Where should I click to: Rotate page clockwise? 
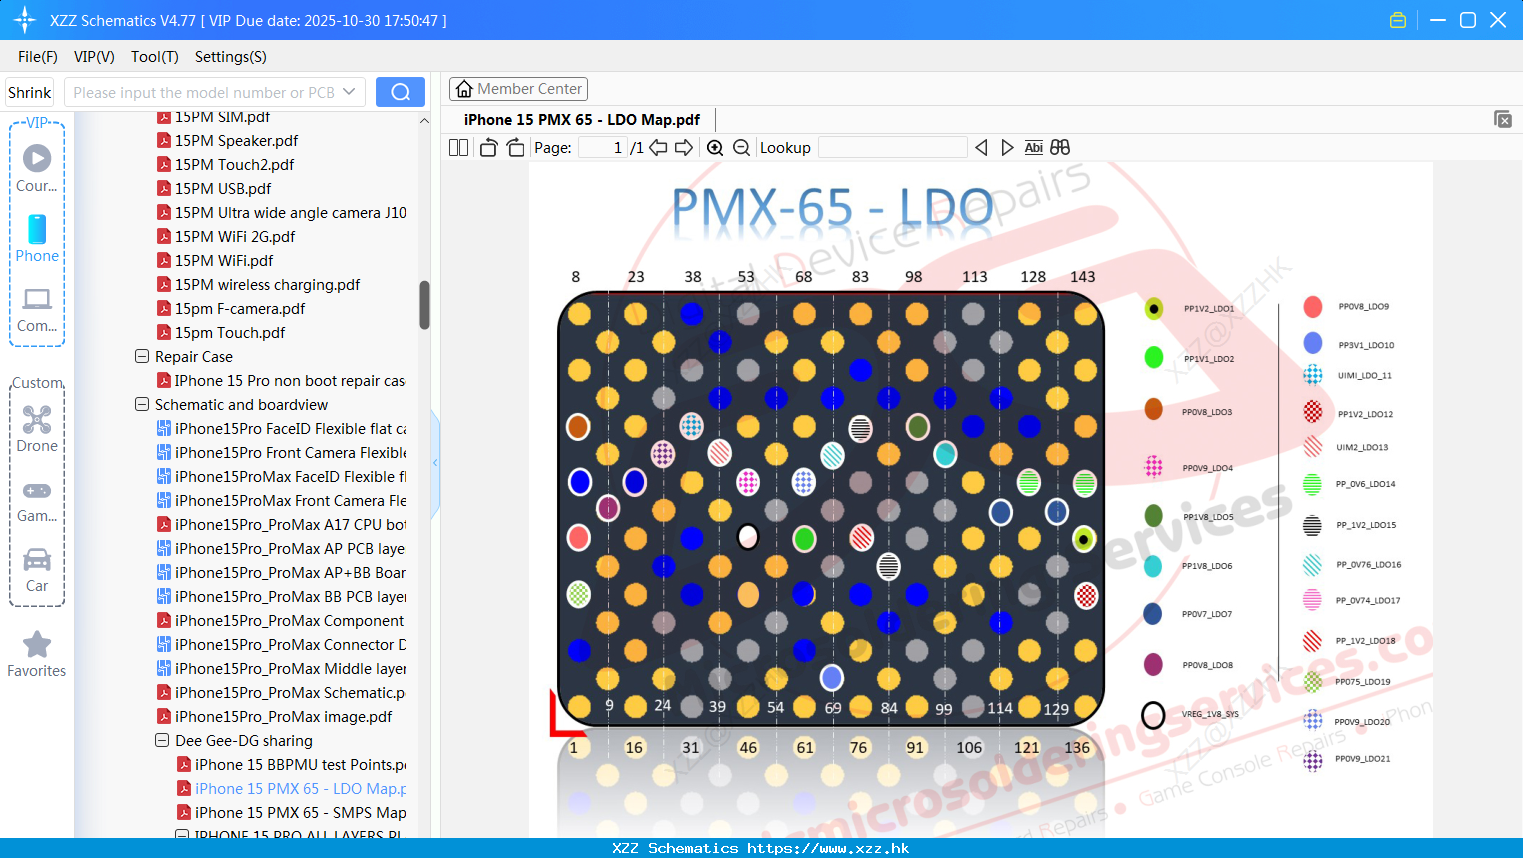click(x=515, y=147)
